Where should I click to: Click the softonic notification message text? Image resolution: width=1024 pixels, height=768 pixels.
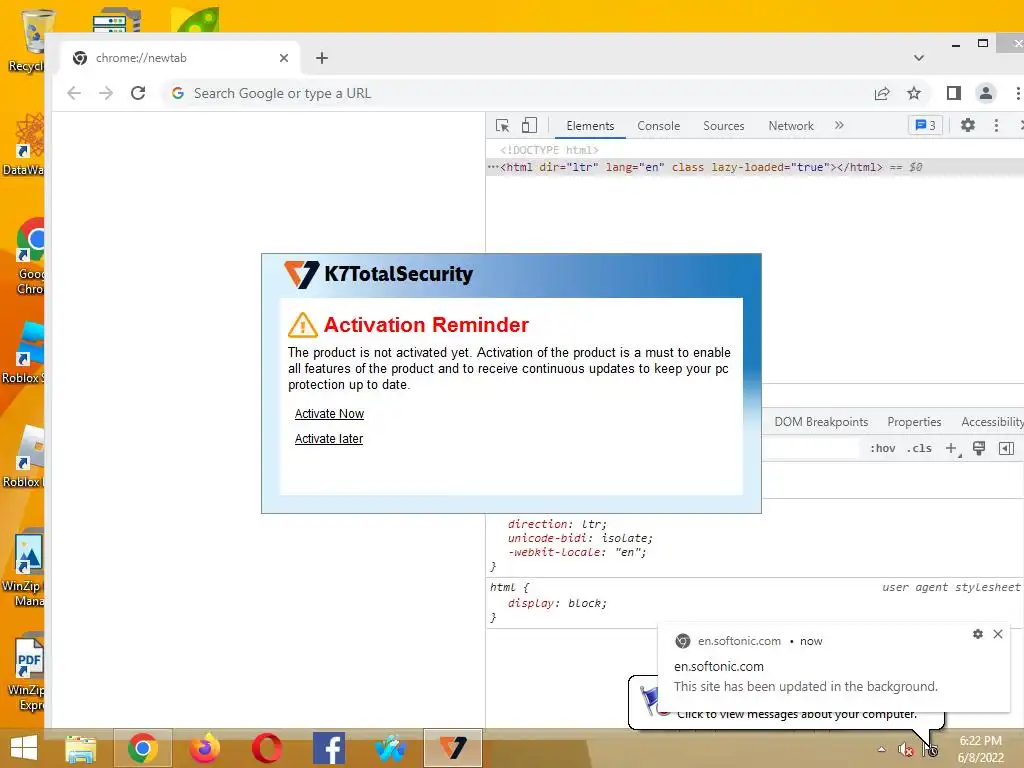pos(805,686)
